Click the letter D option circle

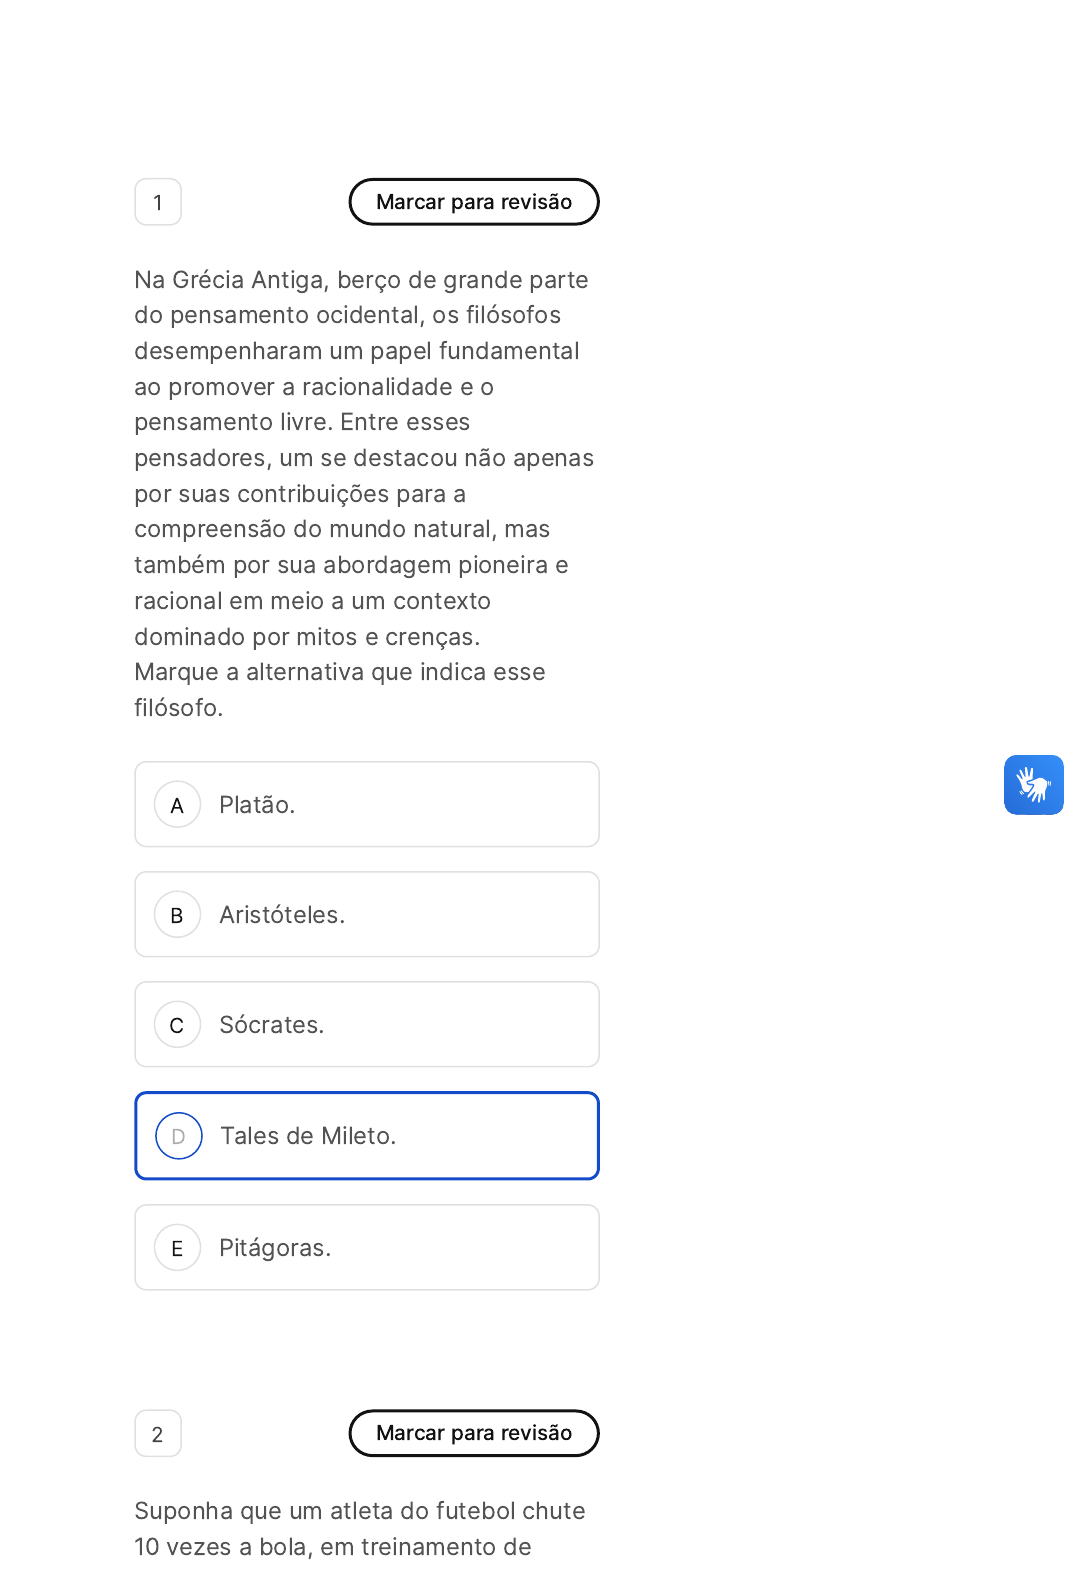178,1136
